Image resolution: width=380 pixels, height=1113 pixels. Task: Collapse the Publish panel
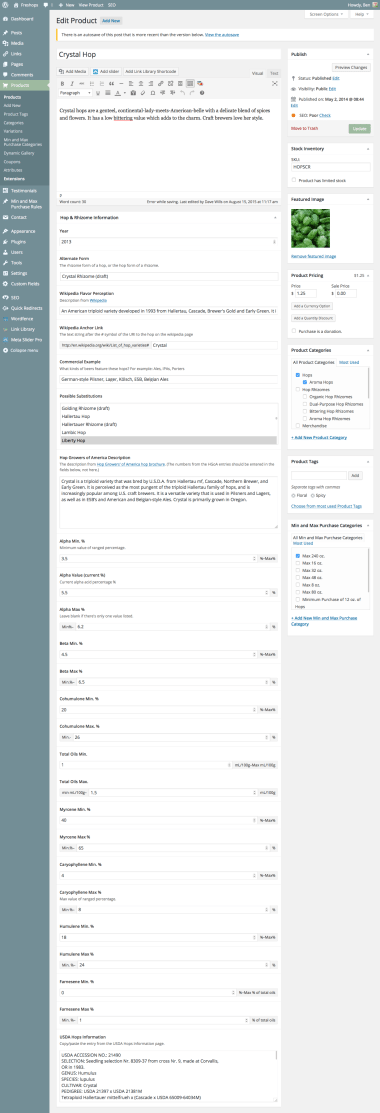pos(368,54)
